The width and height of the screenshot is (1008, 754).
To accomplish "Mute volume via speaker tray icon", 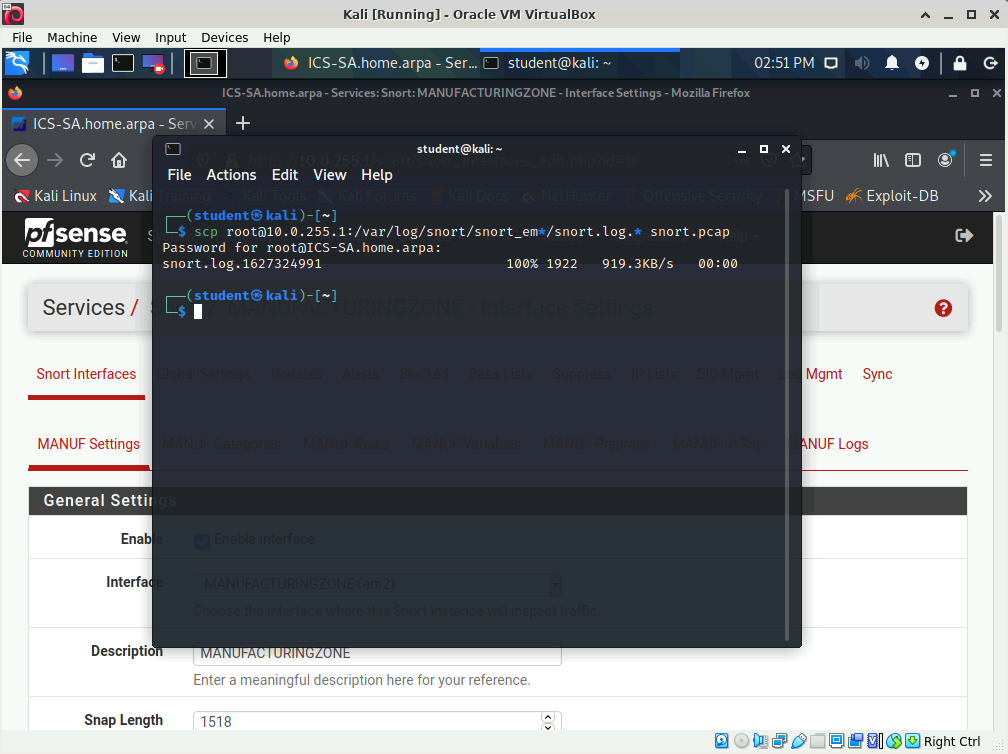I will click(x=861, y=63).
